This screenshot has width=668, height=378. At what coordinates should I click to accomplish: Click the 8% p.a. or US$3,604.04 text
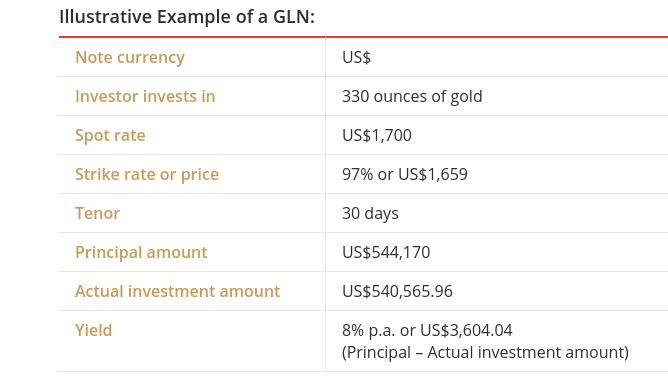(x=427, y=330)
